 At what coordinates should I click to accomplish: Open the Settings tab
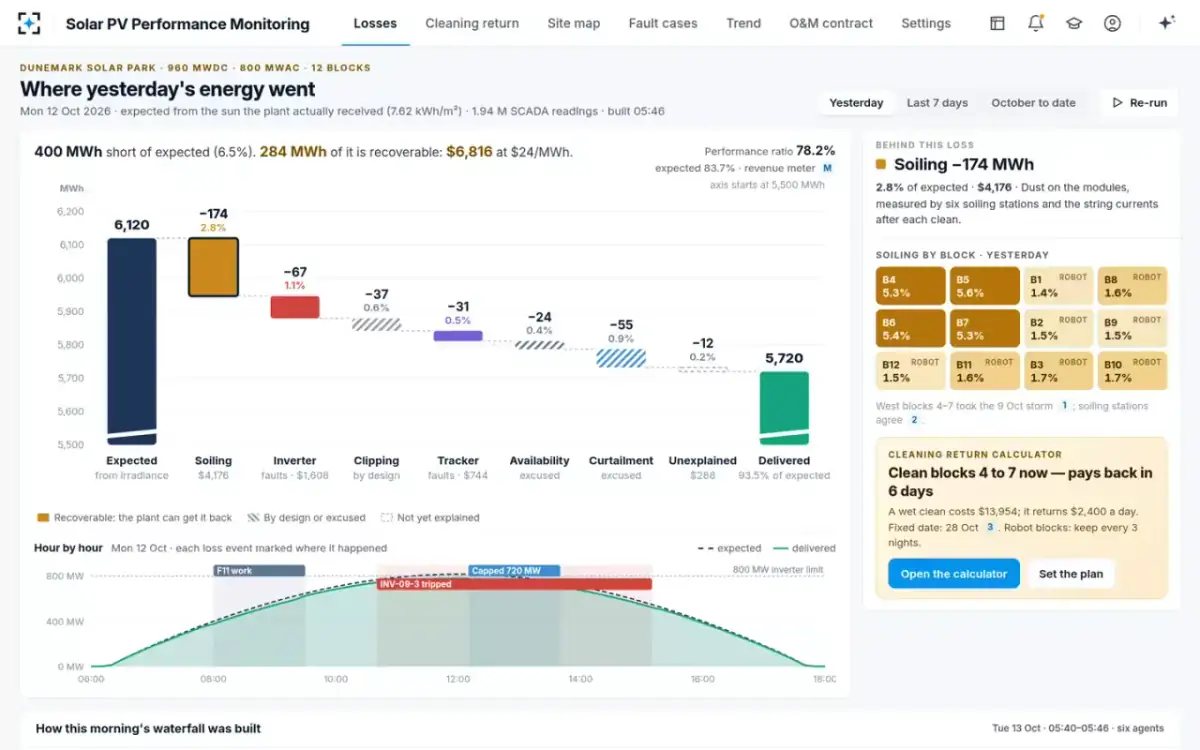pos(926,23)
